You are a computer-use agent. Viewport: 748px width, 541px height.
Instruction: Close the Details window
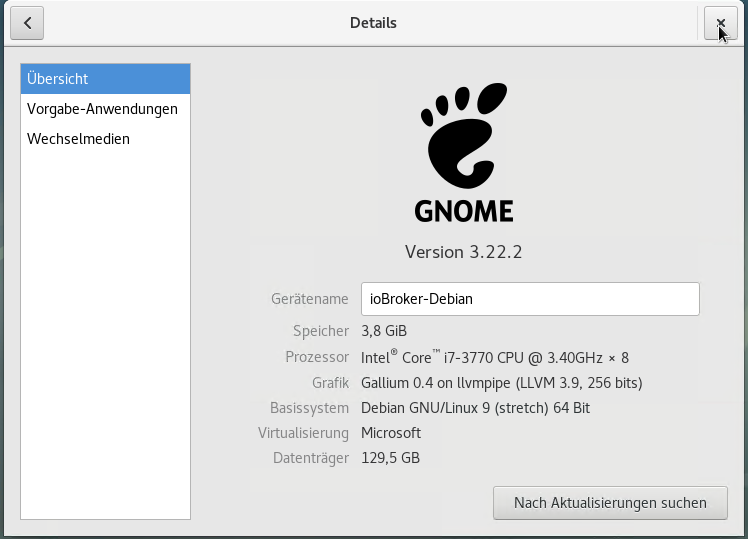coord(720,23)
